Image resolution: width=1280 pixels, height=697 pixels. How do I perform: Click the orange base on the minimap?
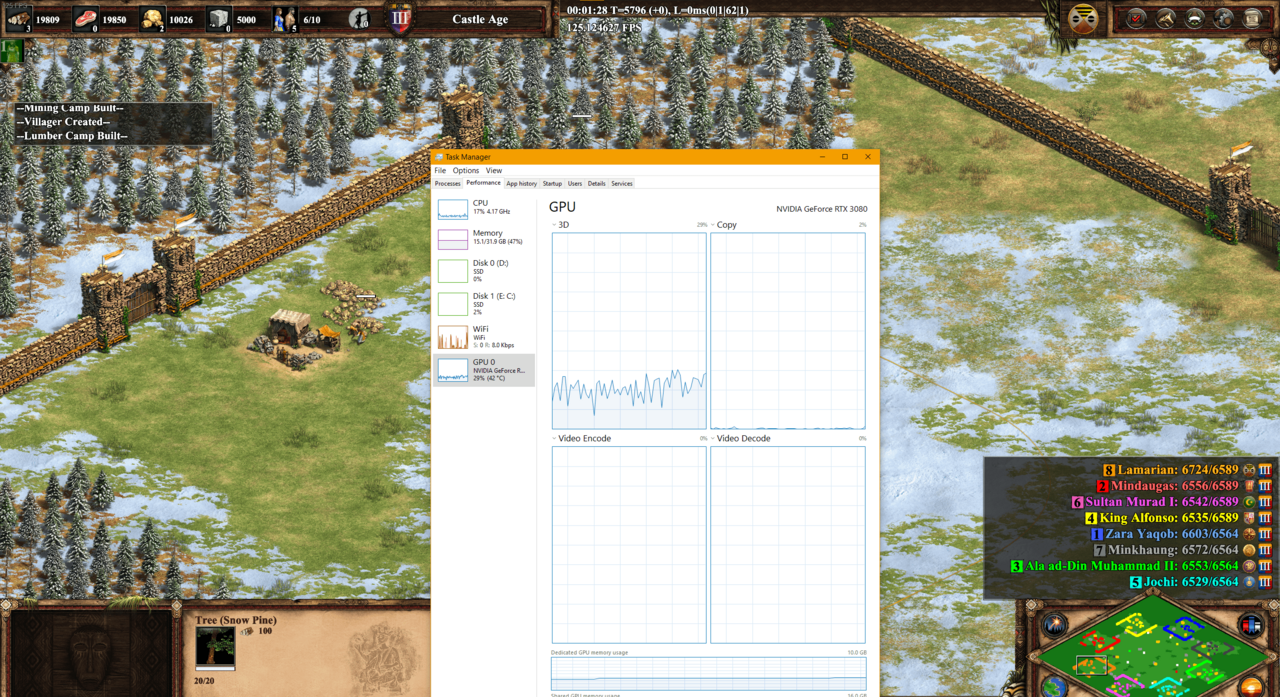pyautogui.click(x=1093, y=664)
